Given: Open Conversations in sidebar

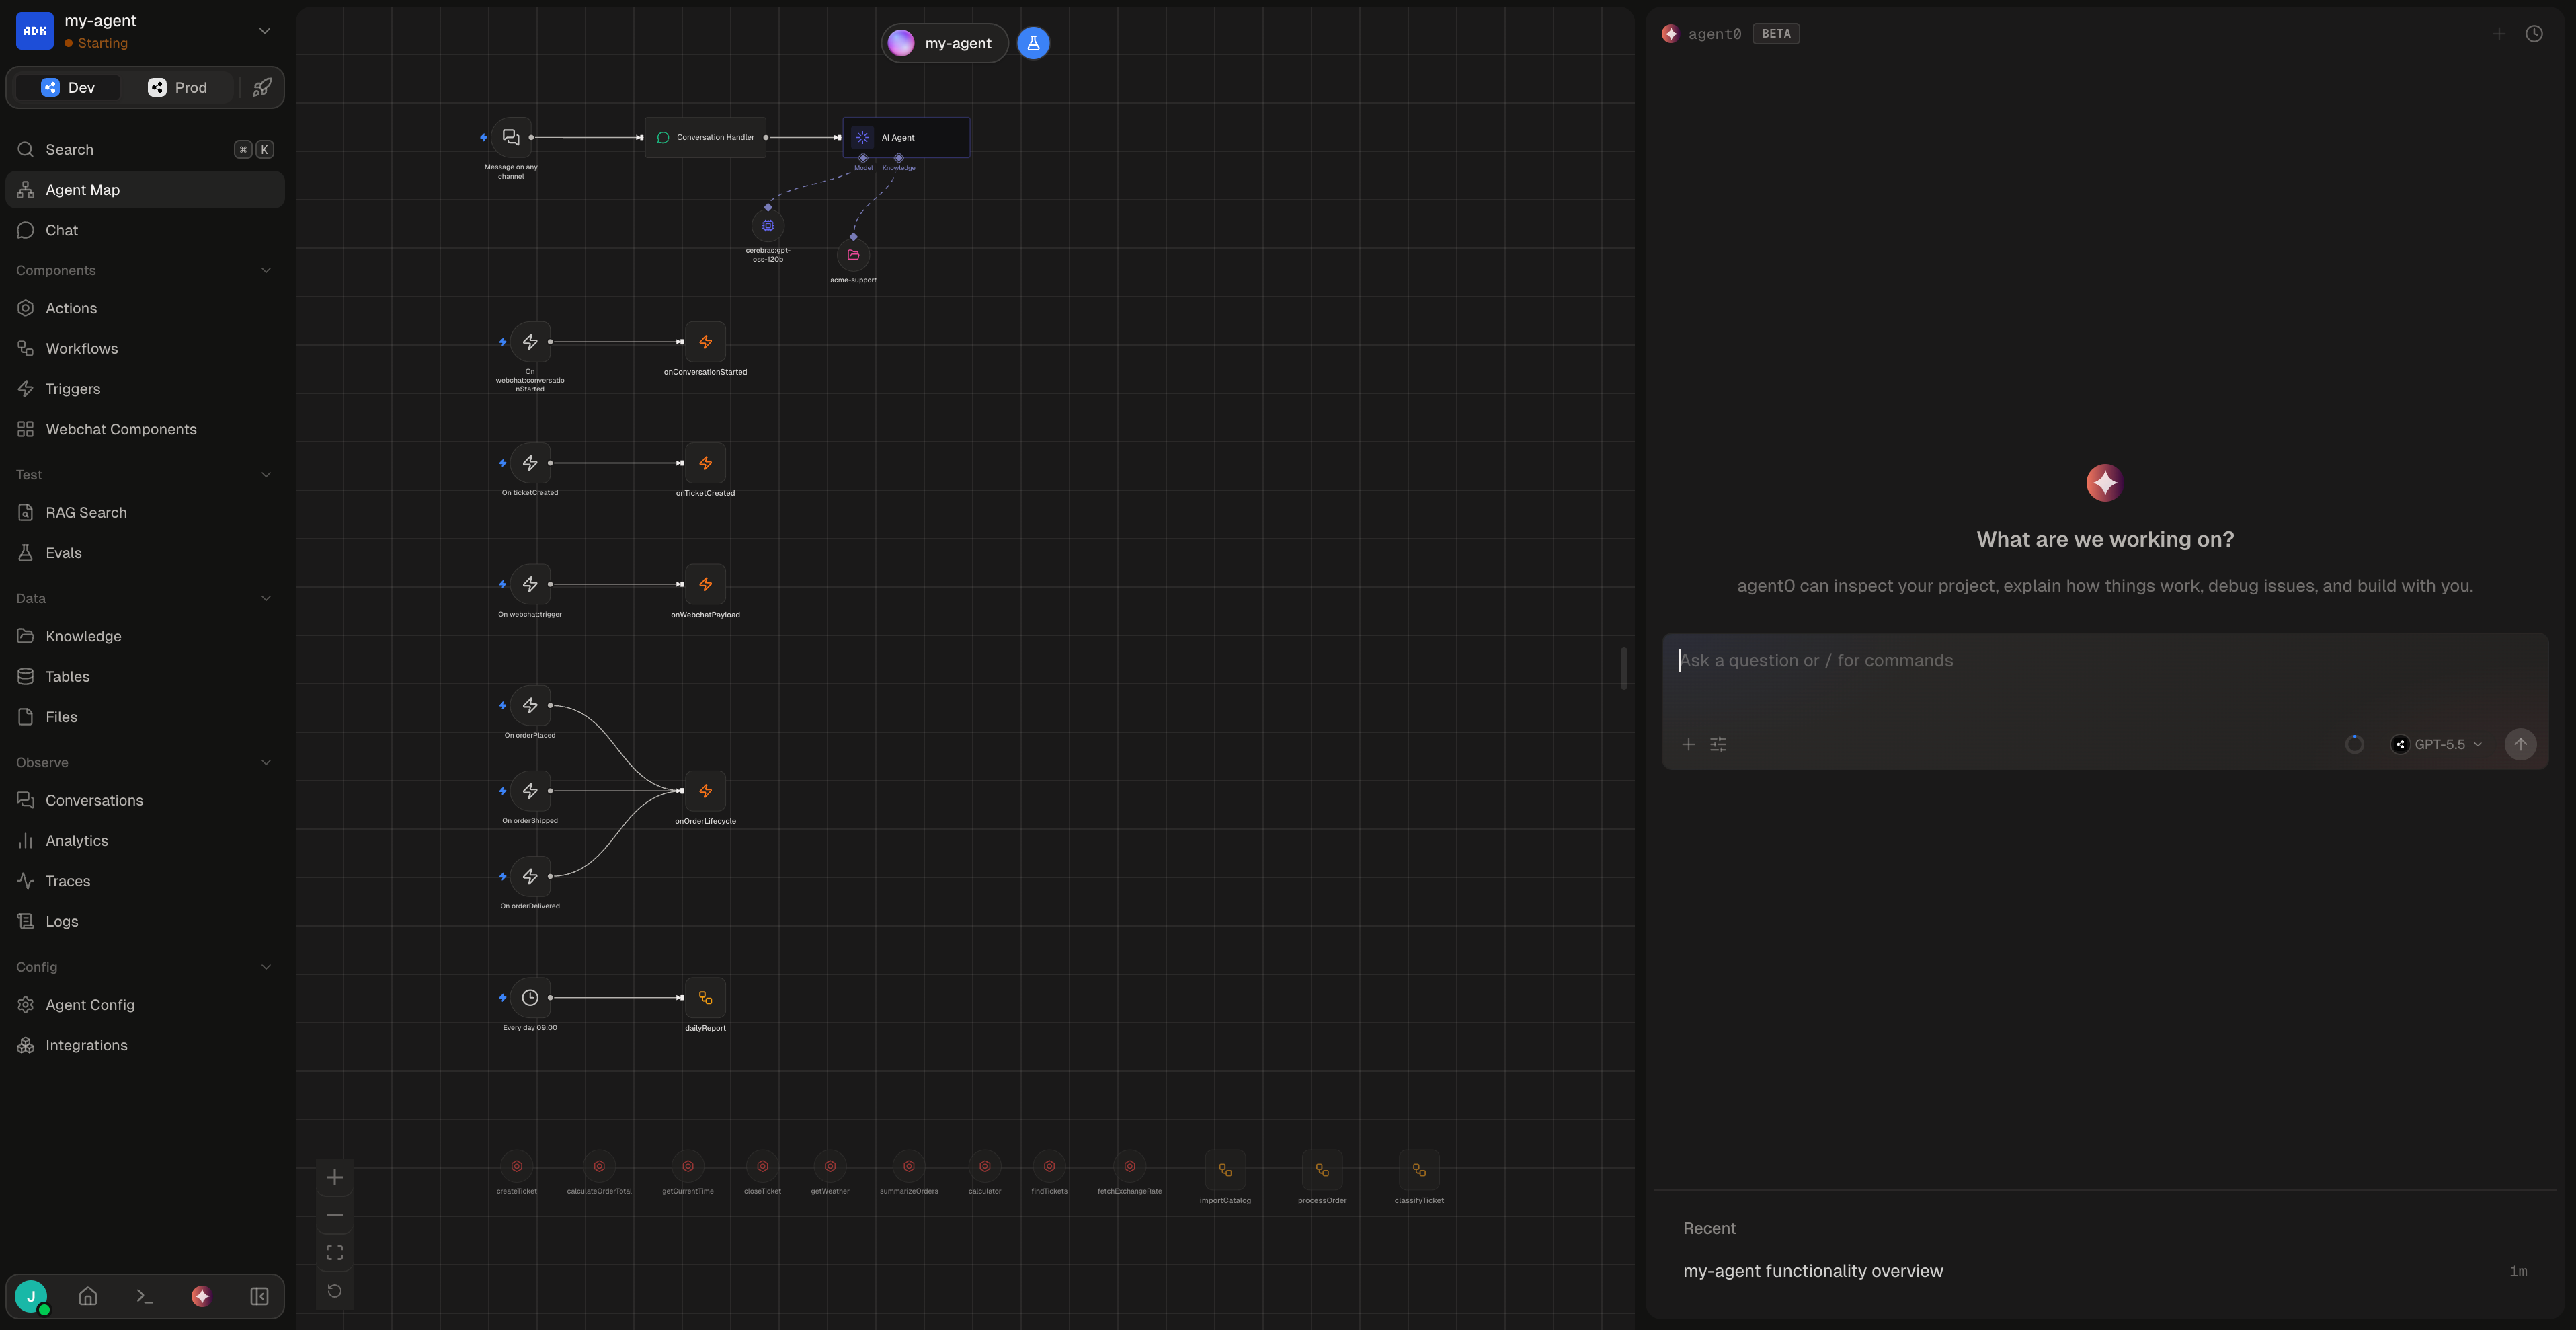Looking at the screenshot, I should pos(145,801).
